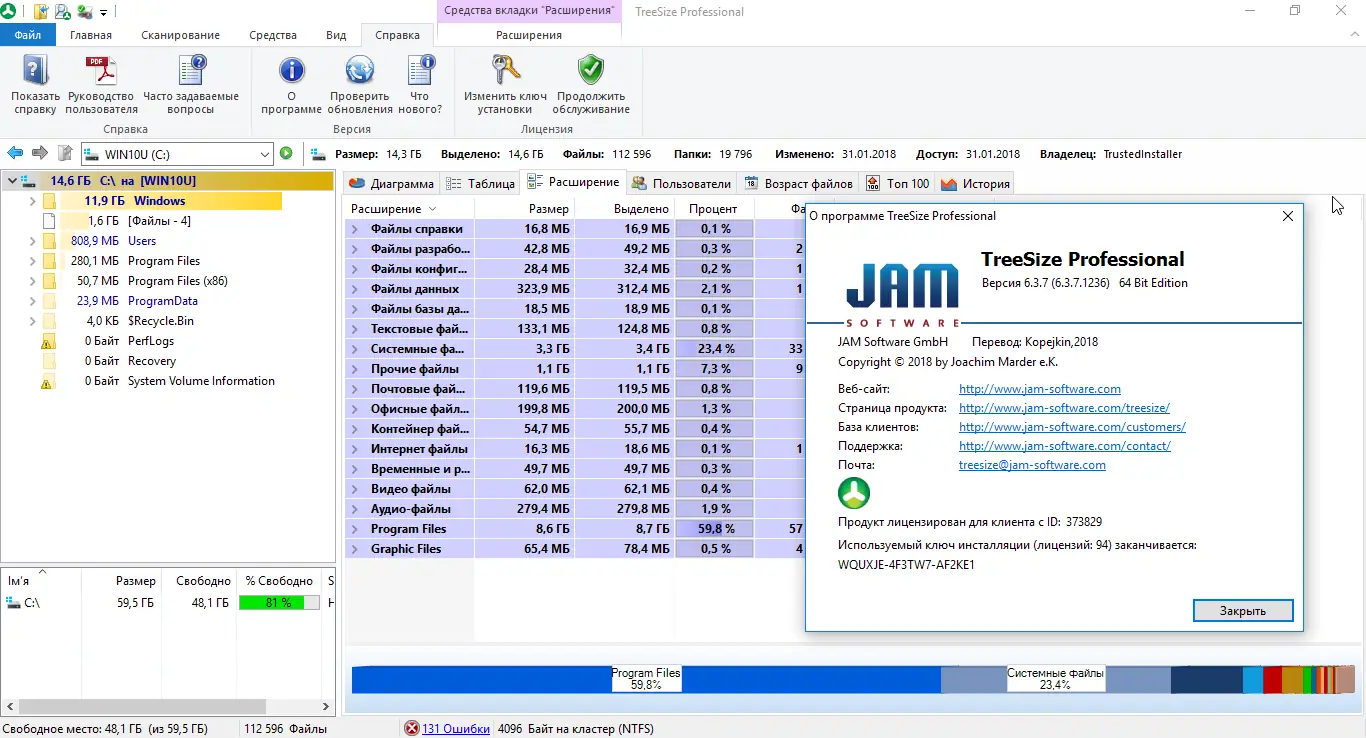Open the Файл ribbon menu
This screenshot has height=738, width=1366.
[x=28, y=35]
